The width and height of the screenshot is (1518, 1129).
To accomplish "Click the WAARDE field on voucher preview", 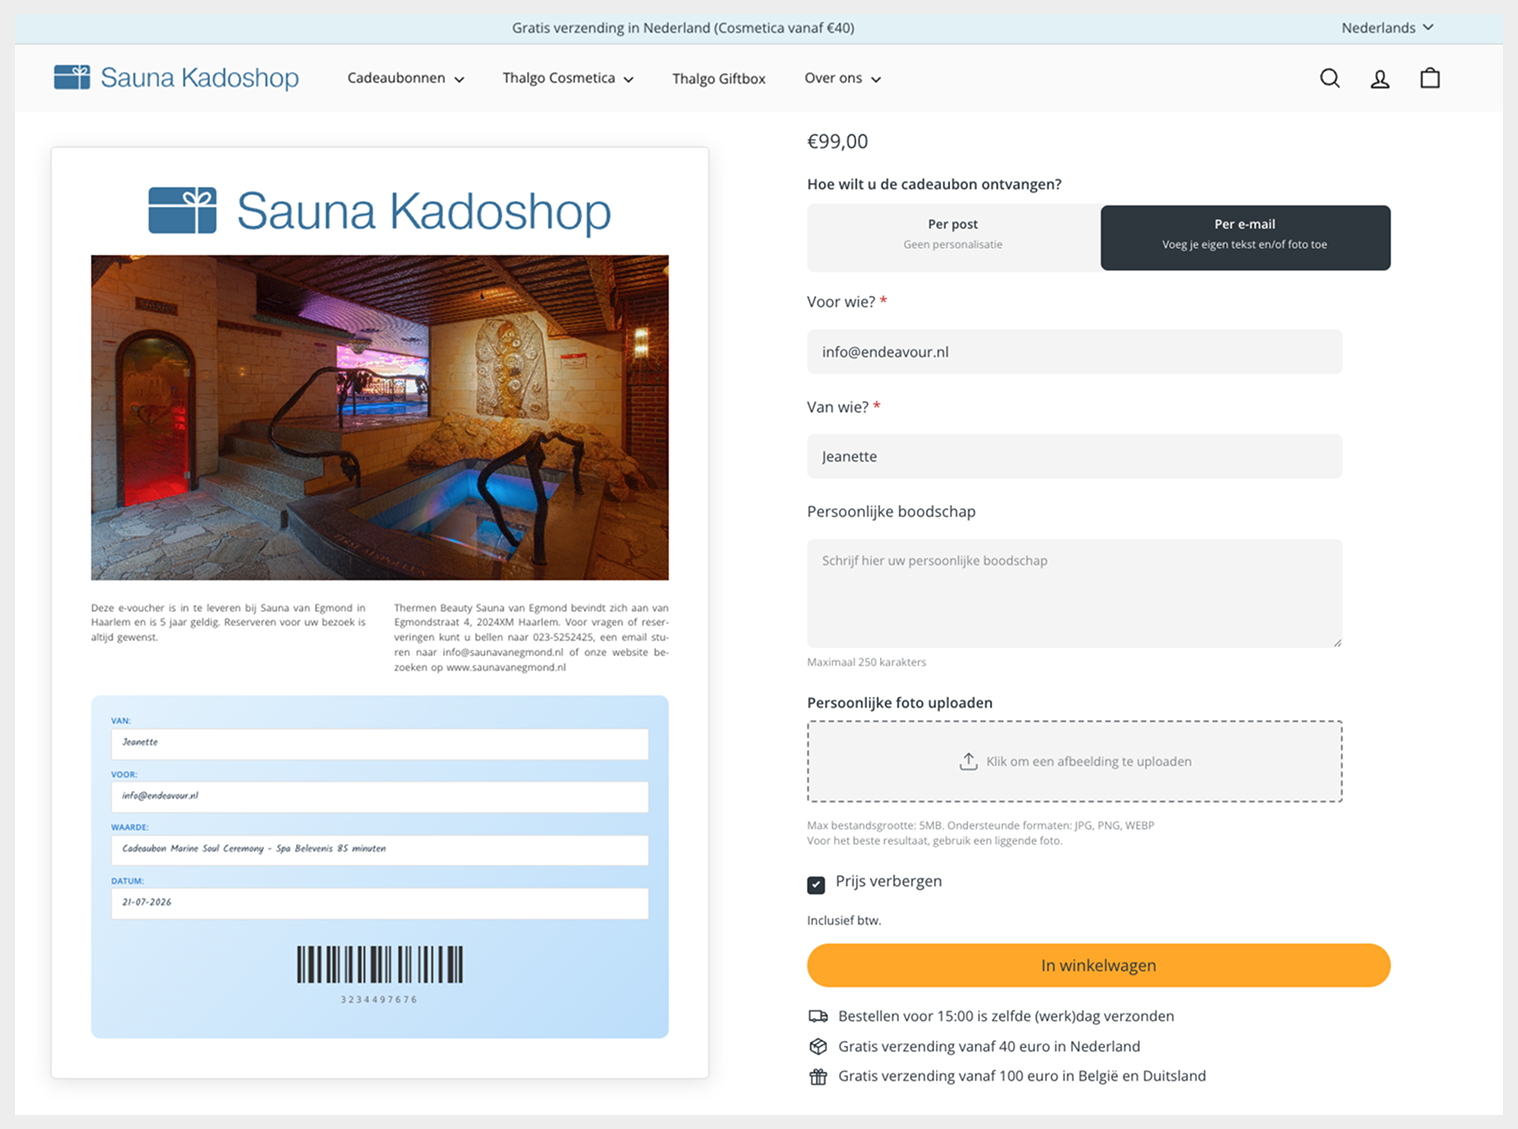I will pos(380,850).
